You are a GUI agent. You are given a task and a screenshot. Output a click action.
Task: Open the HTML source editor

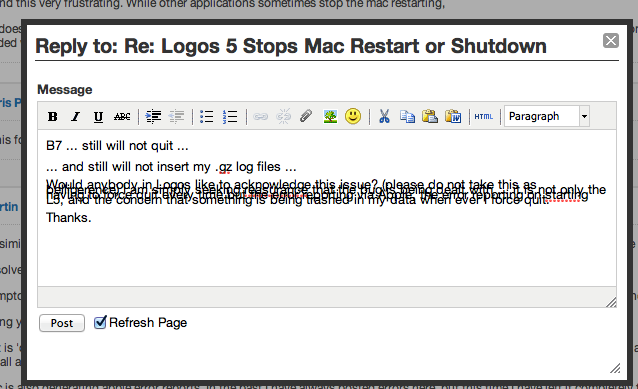(x=484, y=117)
